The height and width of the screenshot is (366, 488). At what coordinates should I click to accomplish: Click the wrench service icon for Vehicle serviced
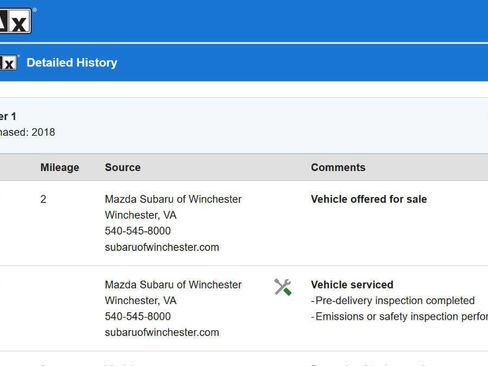pyautogui.click(x=283, y=287)
